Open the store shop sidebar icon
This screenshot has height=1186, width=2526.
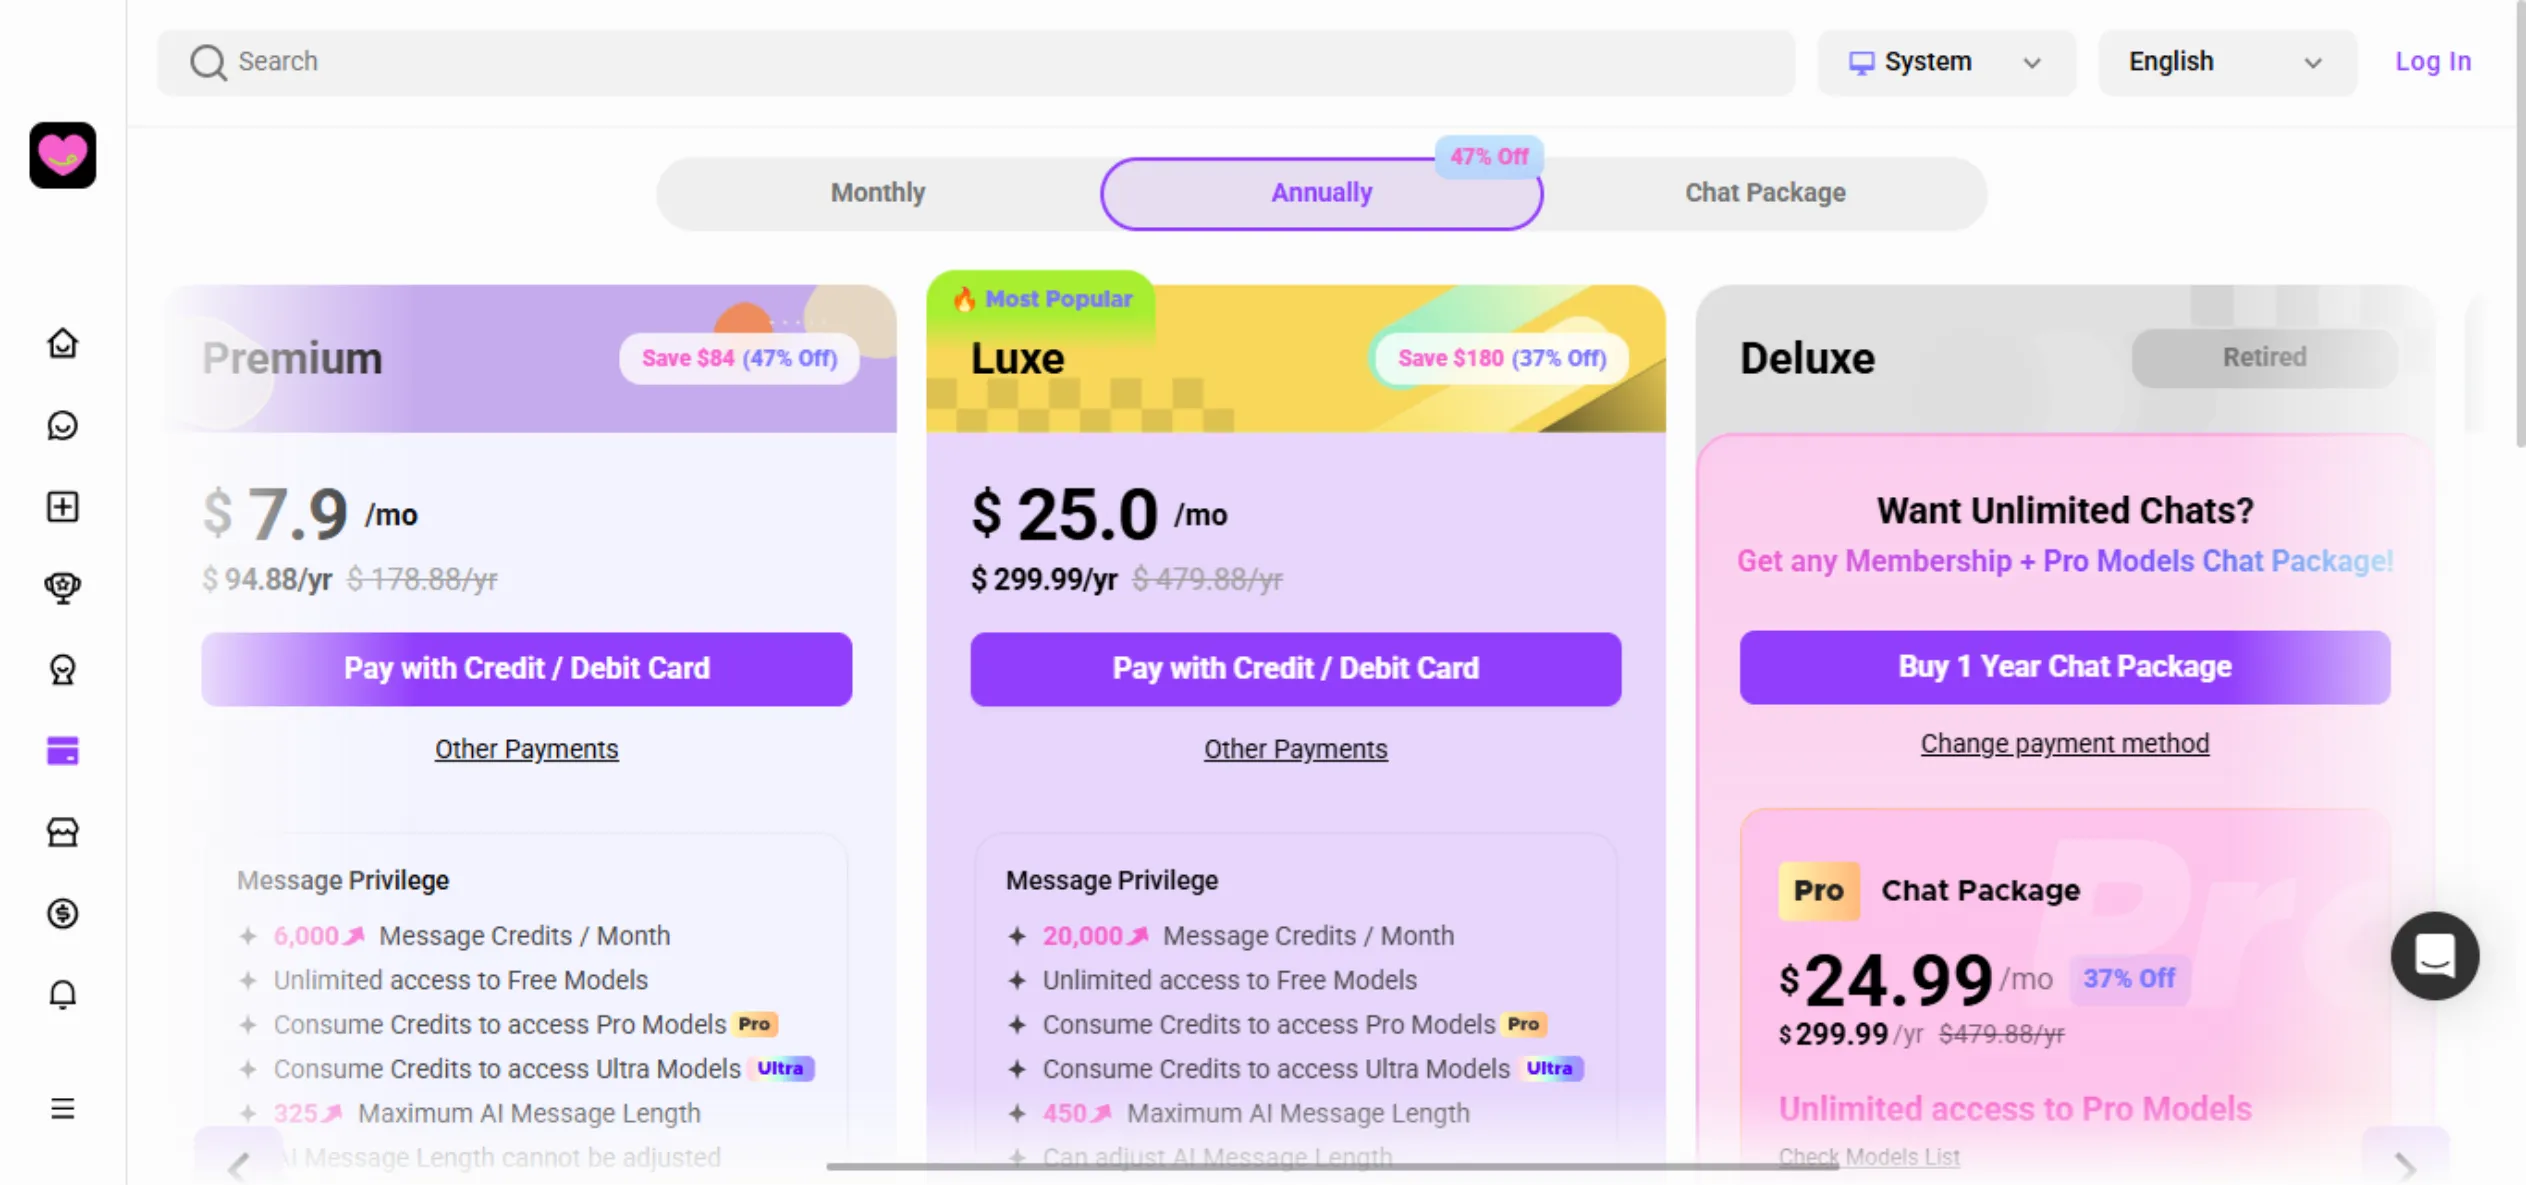(62, 832)
